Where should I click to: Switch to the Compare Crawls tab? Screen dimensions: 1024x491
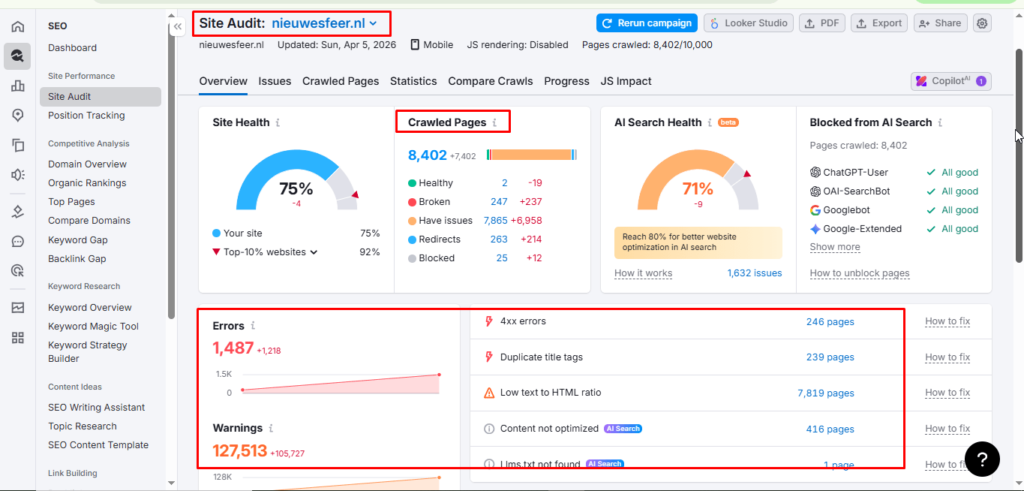(x=490, y=82)
